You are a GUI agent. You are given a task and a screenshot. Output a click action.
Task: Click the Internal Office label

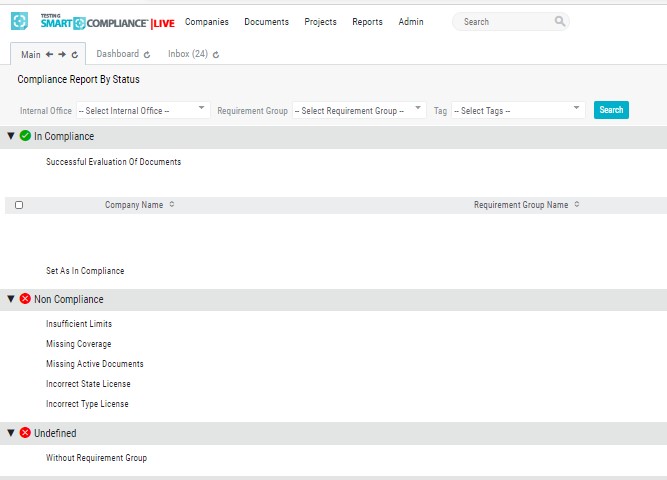[46, 111]
